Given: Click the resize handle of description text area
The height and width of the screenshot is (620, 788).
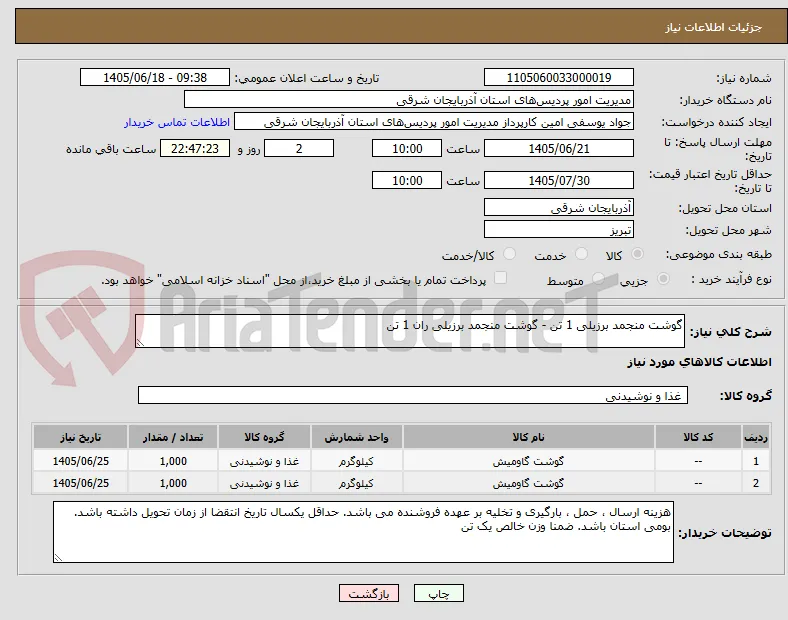Looking at the screenshot, I should pos(140,343).
